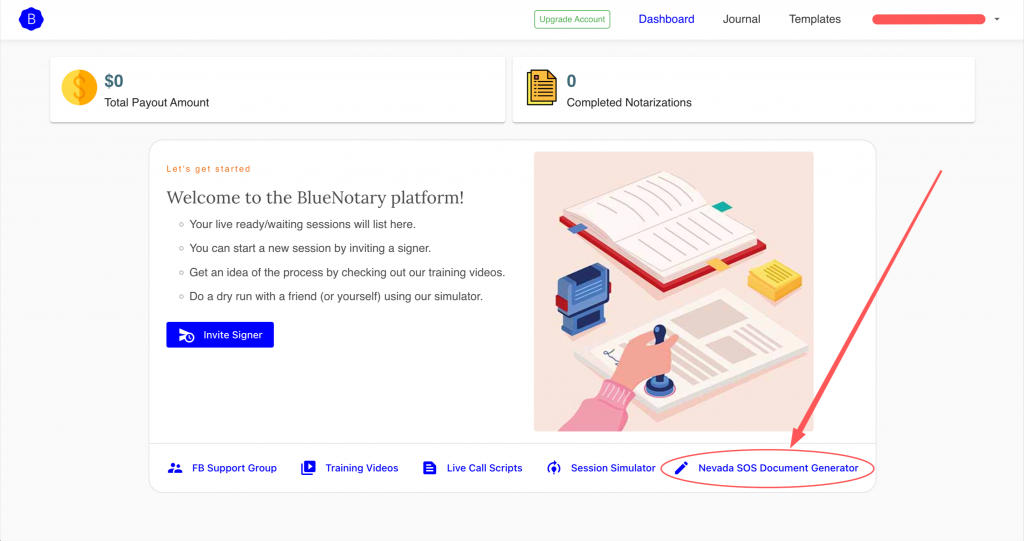The height and width of the screenshot is (541, 1024).
Task: Click the send-clock icon in Invite Signer
Action: click(x=186, y=335)
